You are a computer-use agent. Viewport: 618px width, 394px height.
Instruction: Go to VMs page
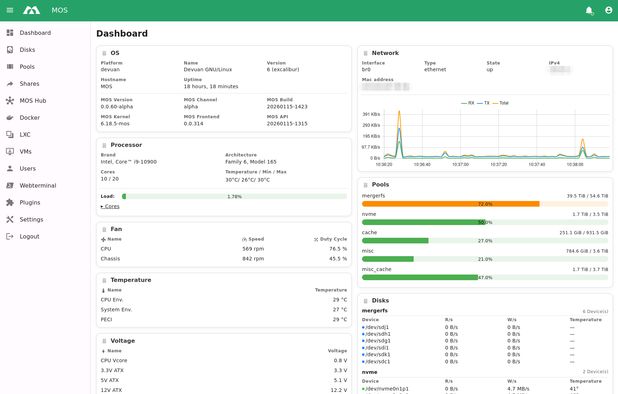coord(26,151)
